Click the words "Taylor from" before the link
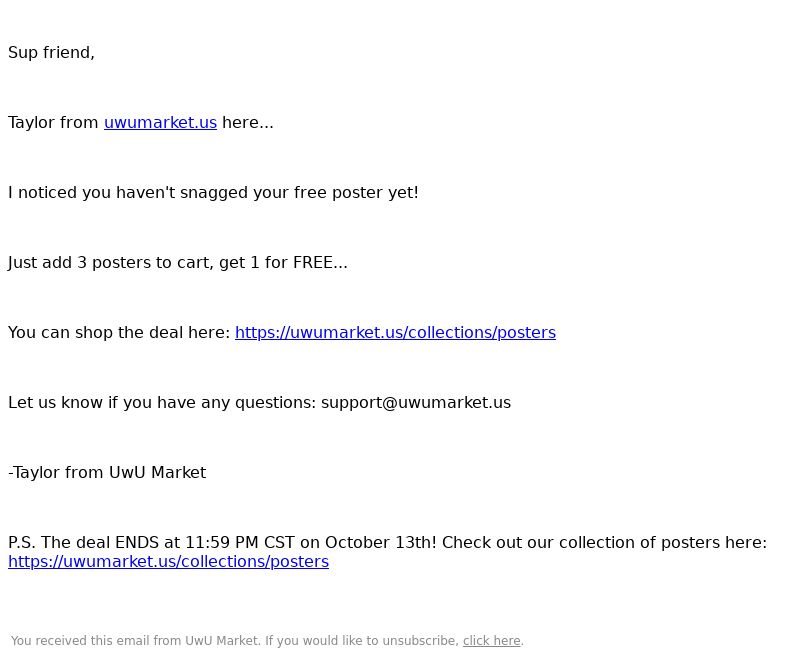The image size is (800, 652). click(x=53, y=123)
